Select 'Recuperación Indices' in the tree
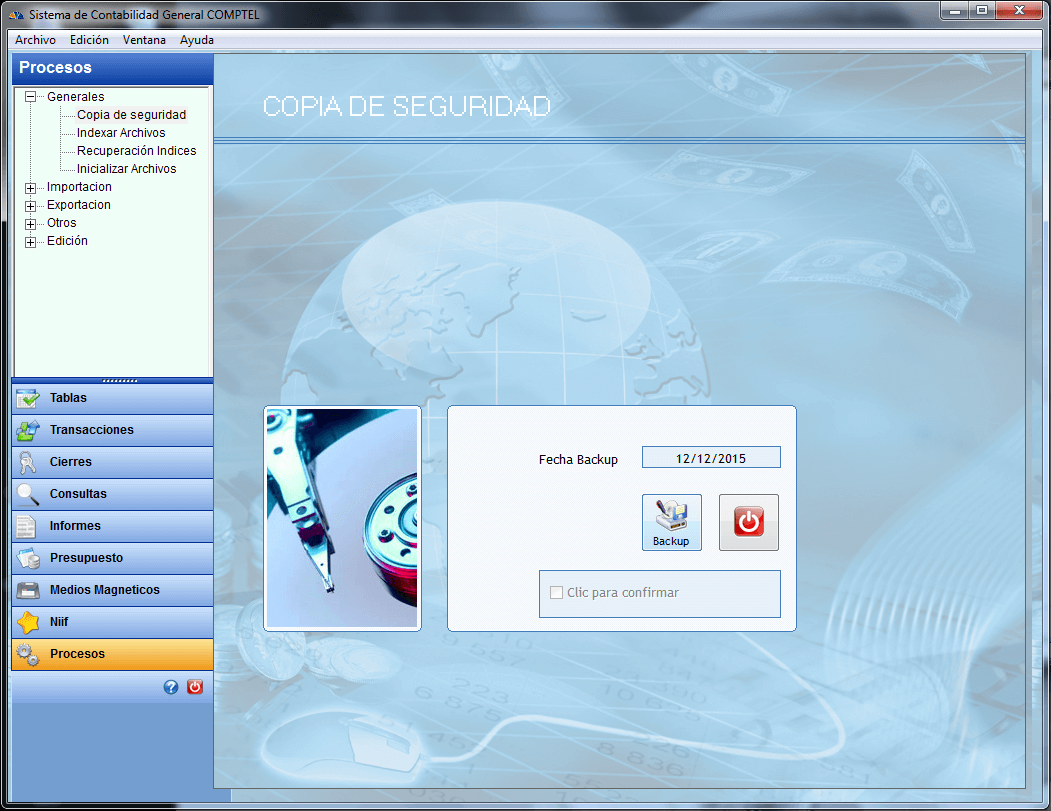1051x811 pixels. coord(137,151)
